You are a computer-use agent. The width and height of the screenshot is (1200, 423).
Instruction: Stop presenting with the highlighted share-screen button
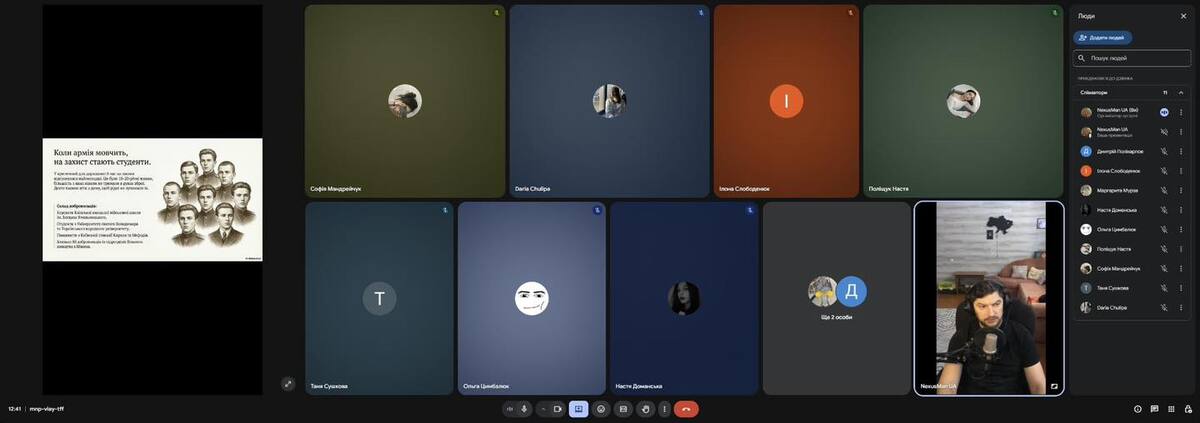tap(578, 409)
